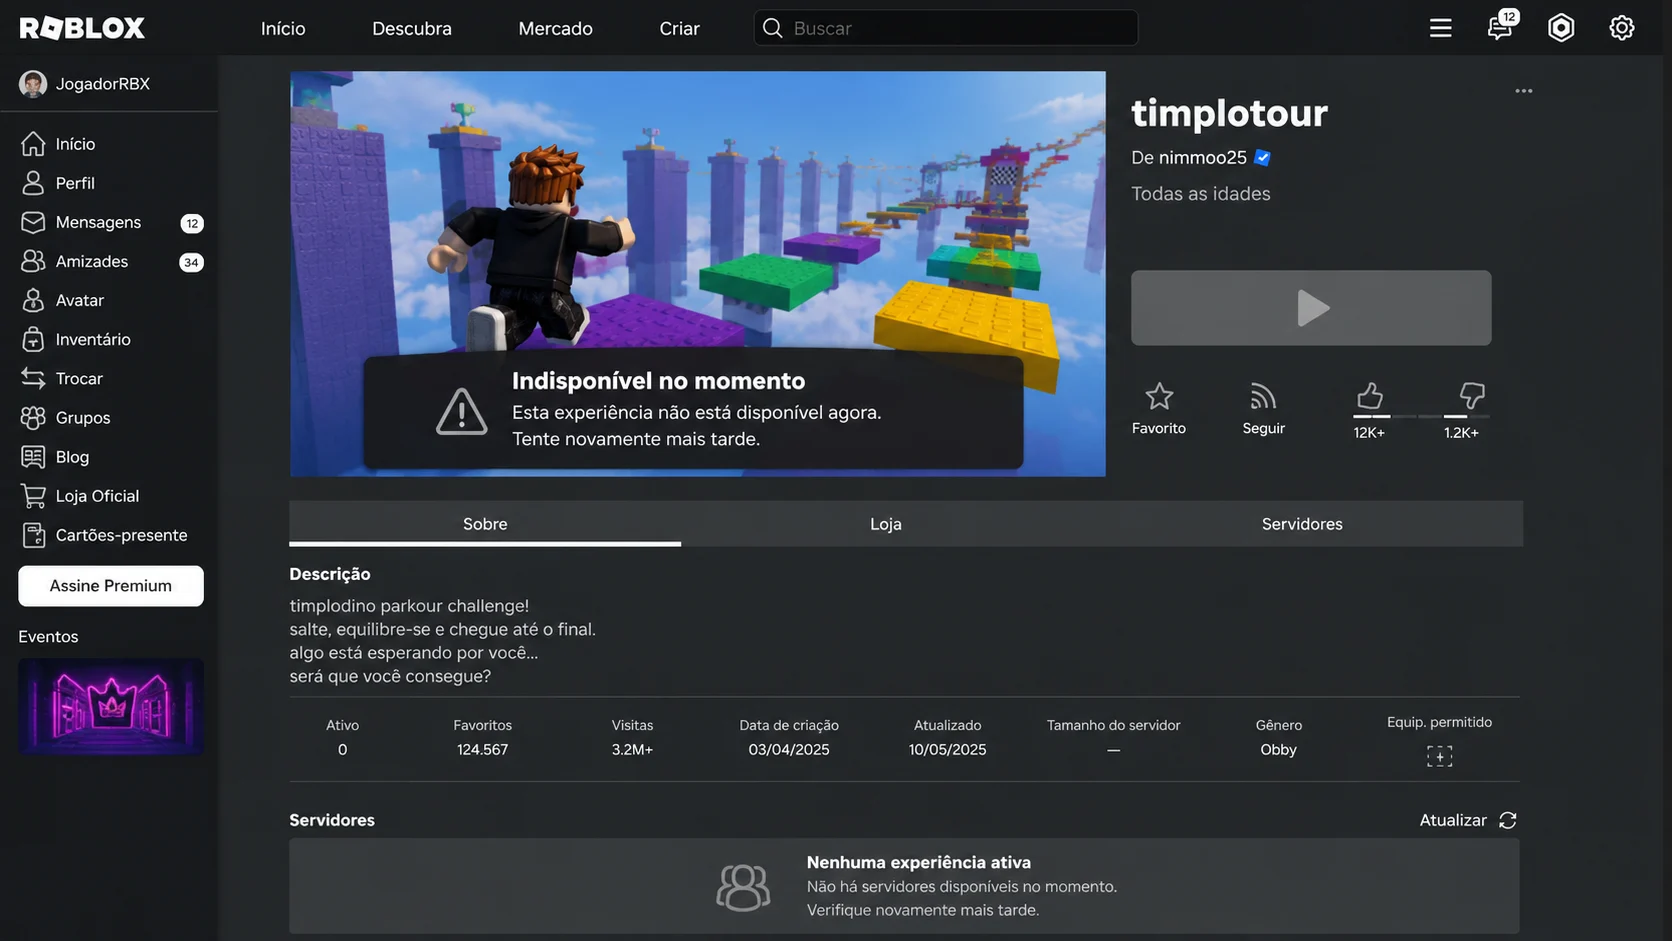Click the JogadorRBX avatar picture
1672x941 pixels.
(33, 84)
